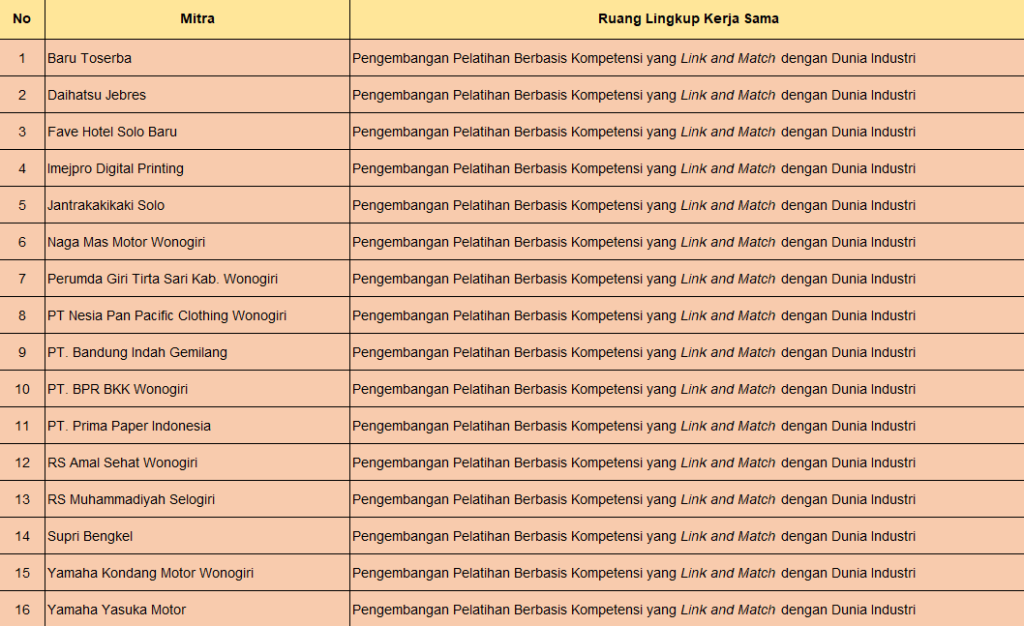Select the "Fave Hotel Solo Baru" cell
The width and height of the screenshot is (1024, 626).
pyautogui.click(x=197, y=132)
